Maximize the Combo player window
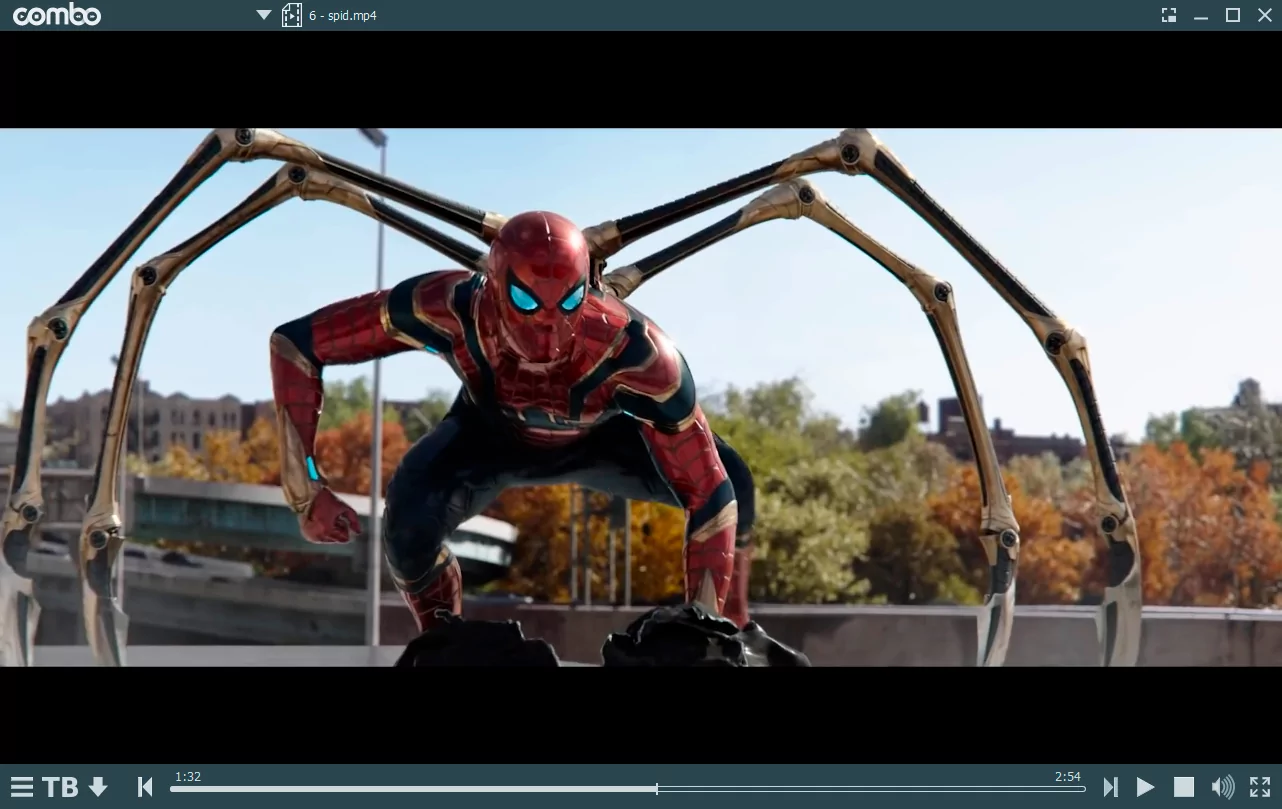This screenshot has height=809, width=1282. (x=1233, y=15)
